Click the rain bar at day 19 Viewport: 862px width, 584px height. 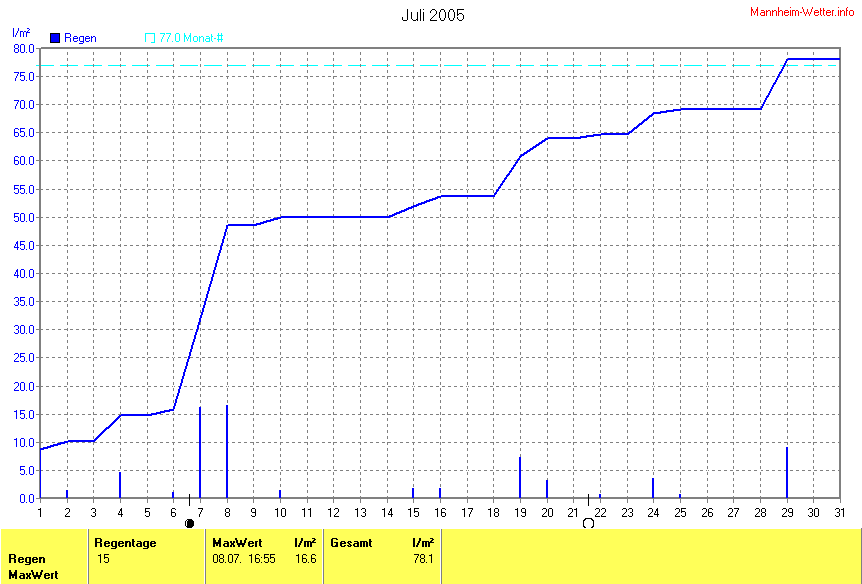[x=520, y=477]
